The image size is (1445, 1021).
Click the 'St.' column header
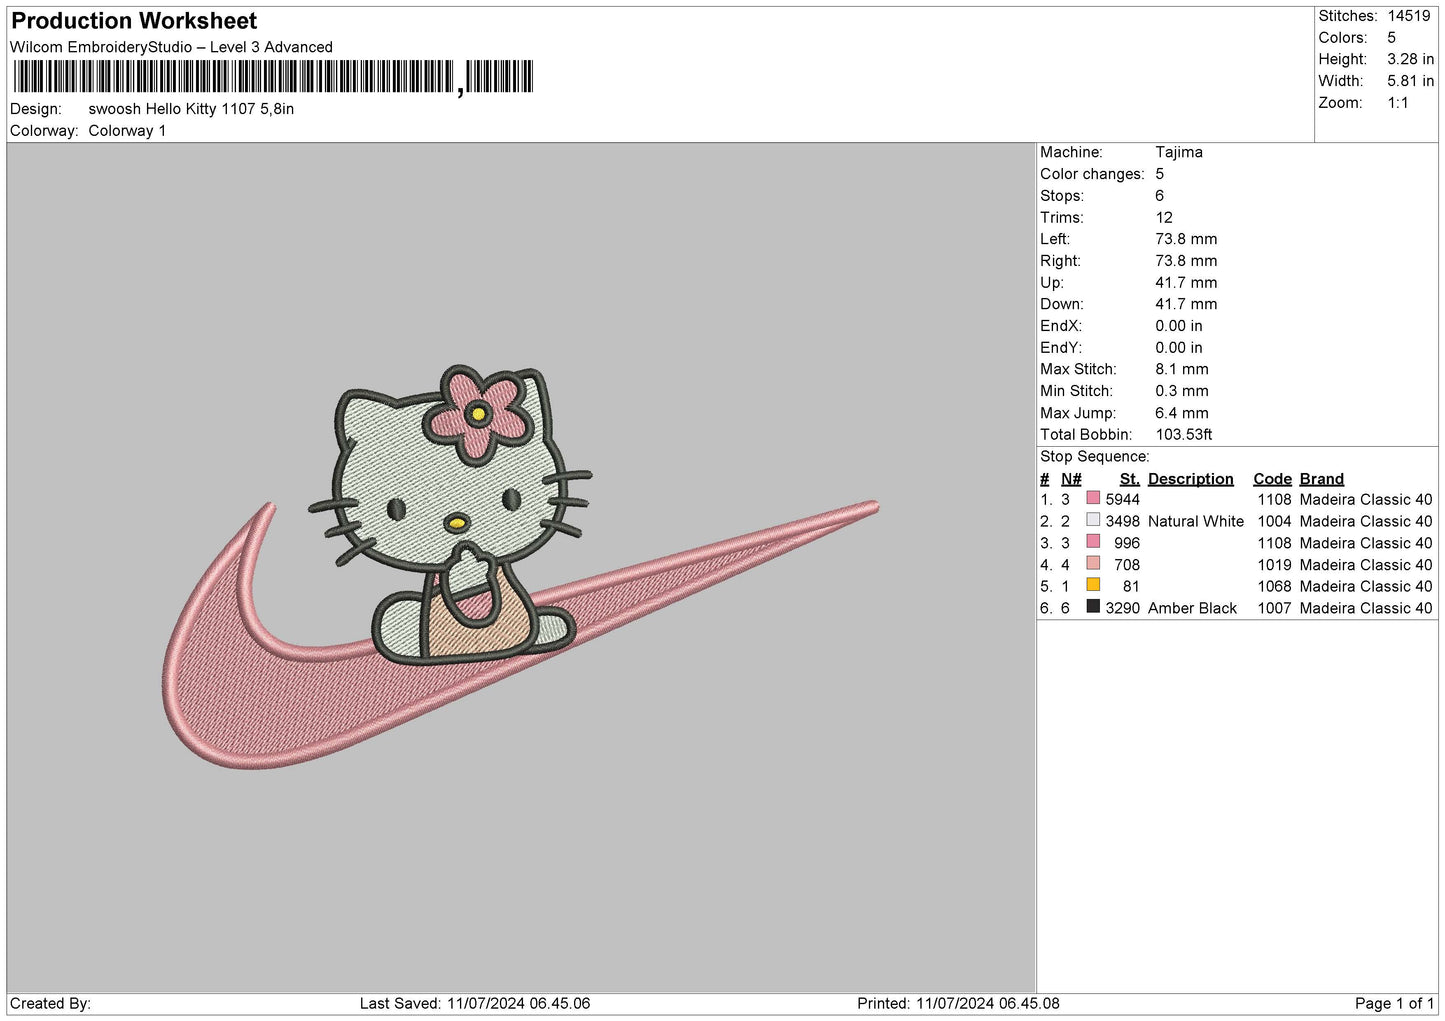[x=1130, y=479]
